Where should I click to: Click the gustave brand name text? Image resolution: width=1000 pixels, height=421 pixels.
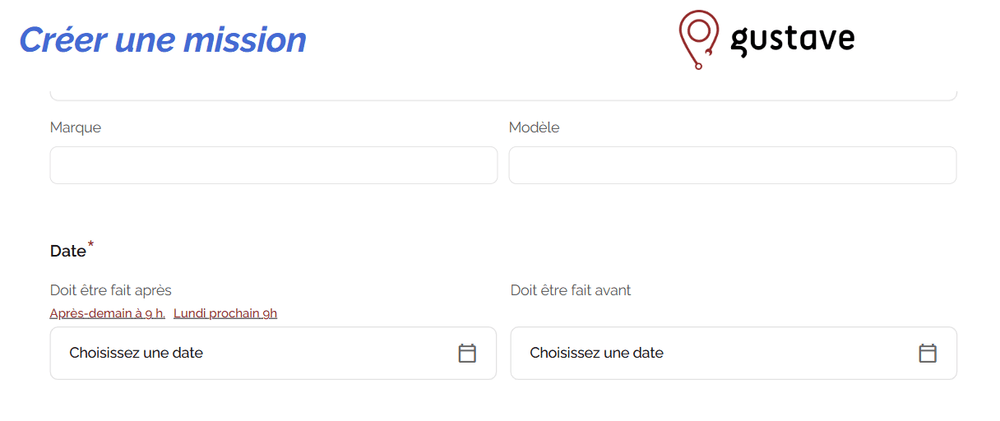pos(792,39)
